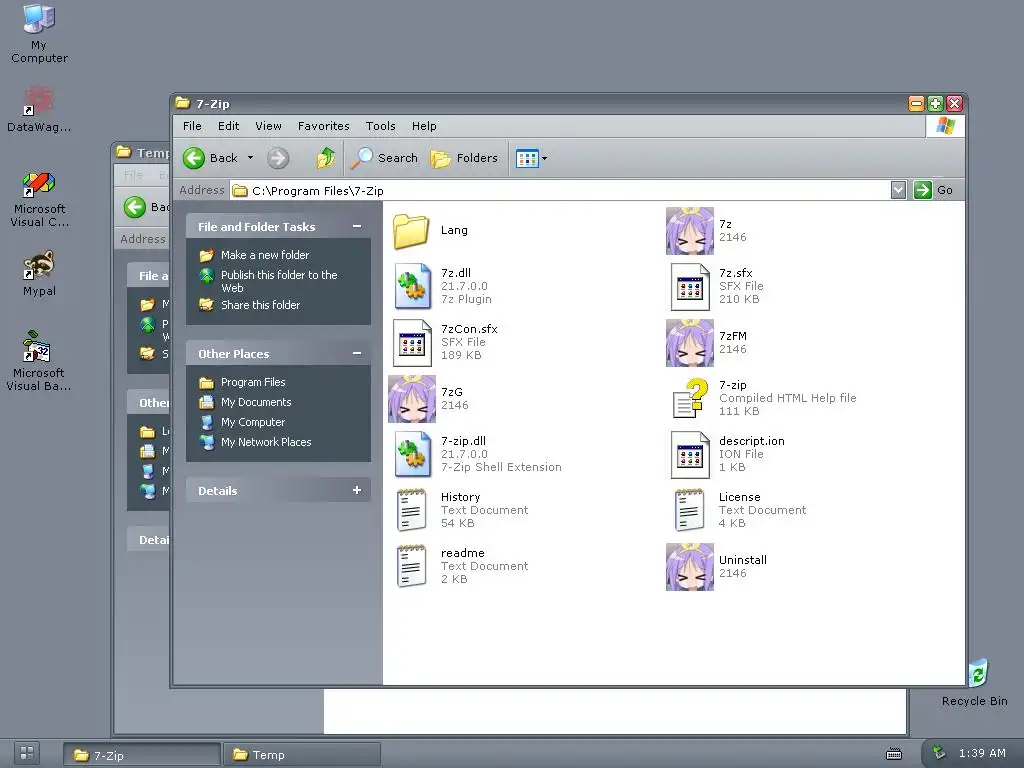Image resolution: width=1024 pixels, height=768 pixels.
Task: Switch to the Temp taskbar button
Action: coord(302,755)
